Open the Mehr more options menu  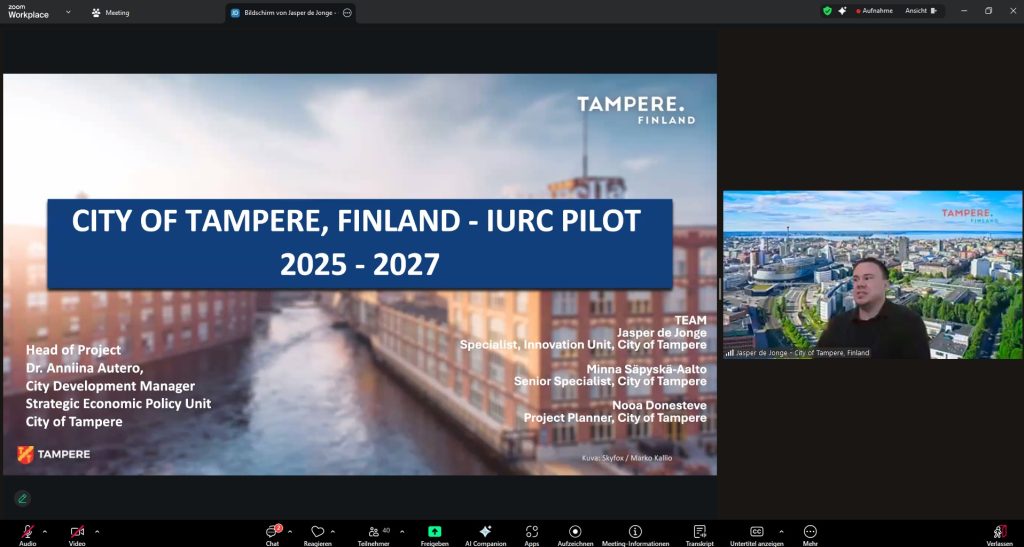pos(810,532)
